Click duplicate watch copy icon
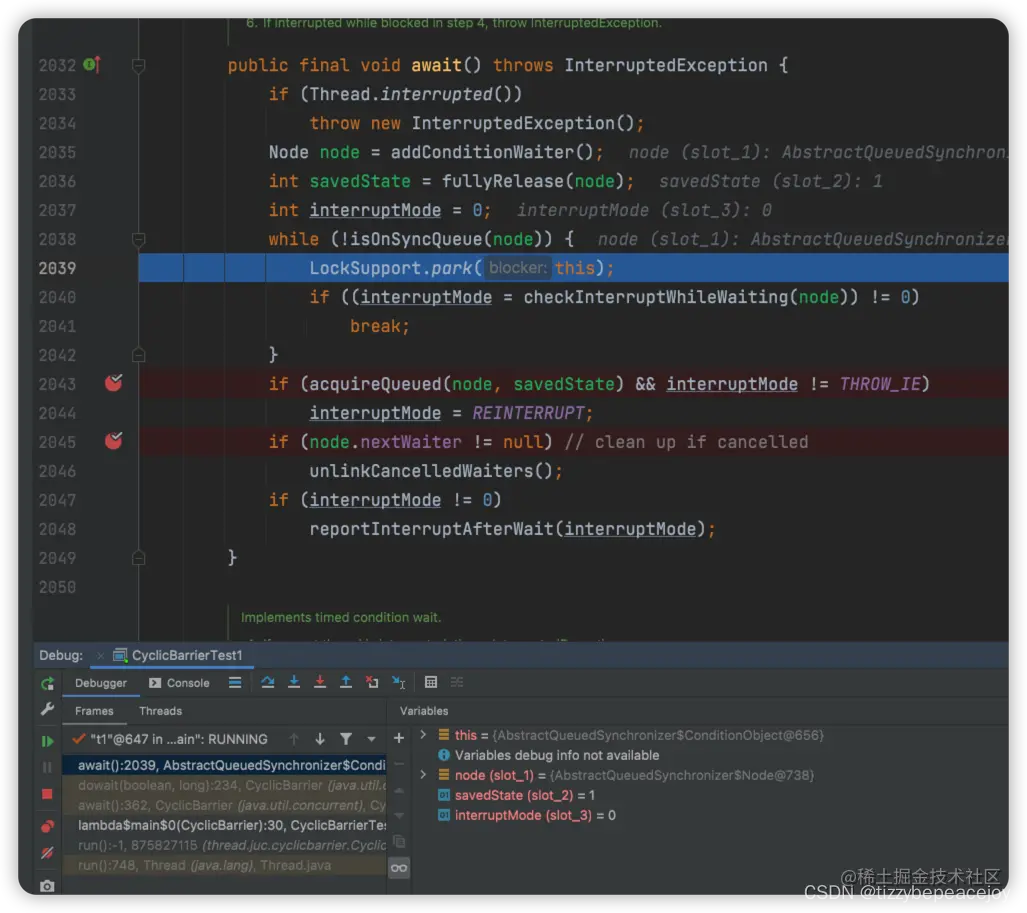The height and width of the screenshot is (913, 1027). pos(399,842)
